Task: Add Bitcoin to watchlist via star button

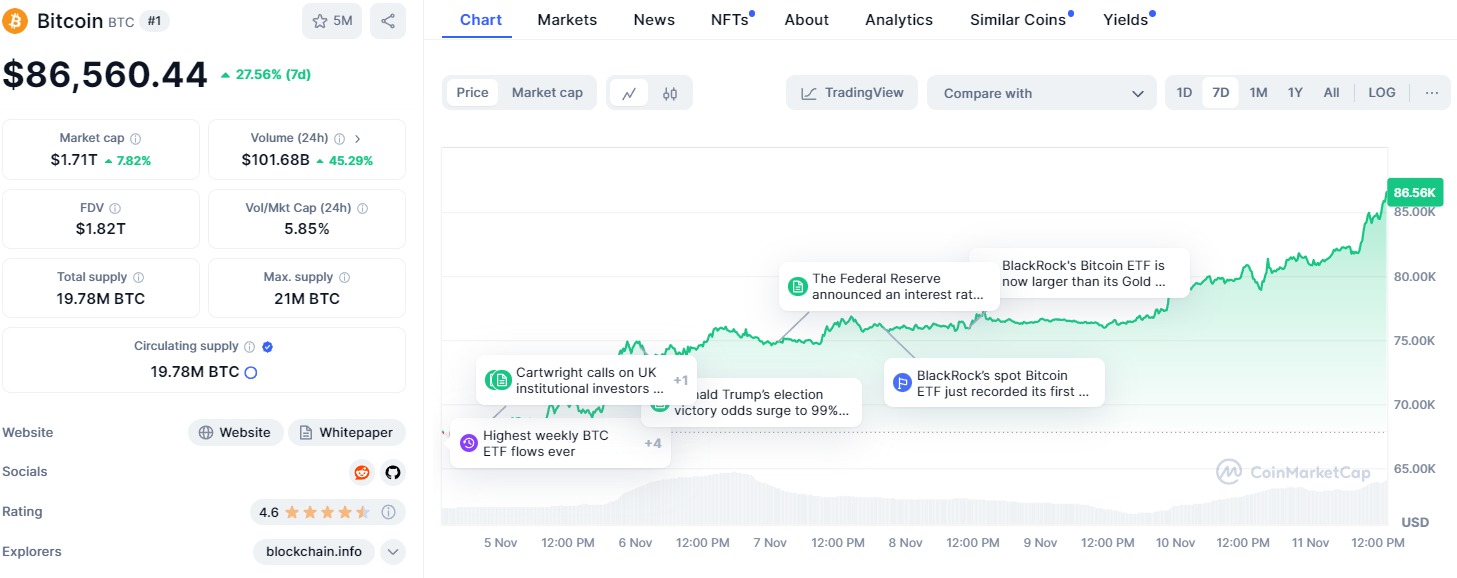Action: 332,21
